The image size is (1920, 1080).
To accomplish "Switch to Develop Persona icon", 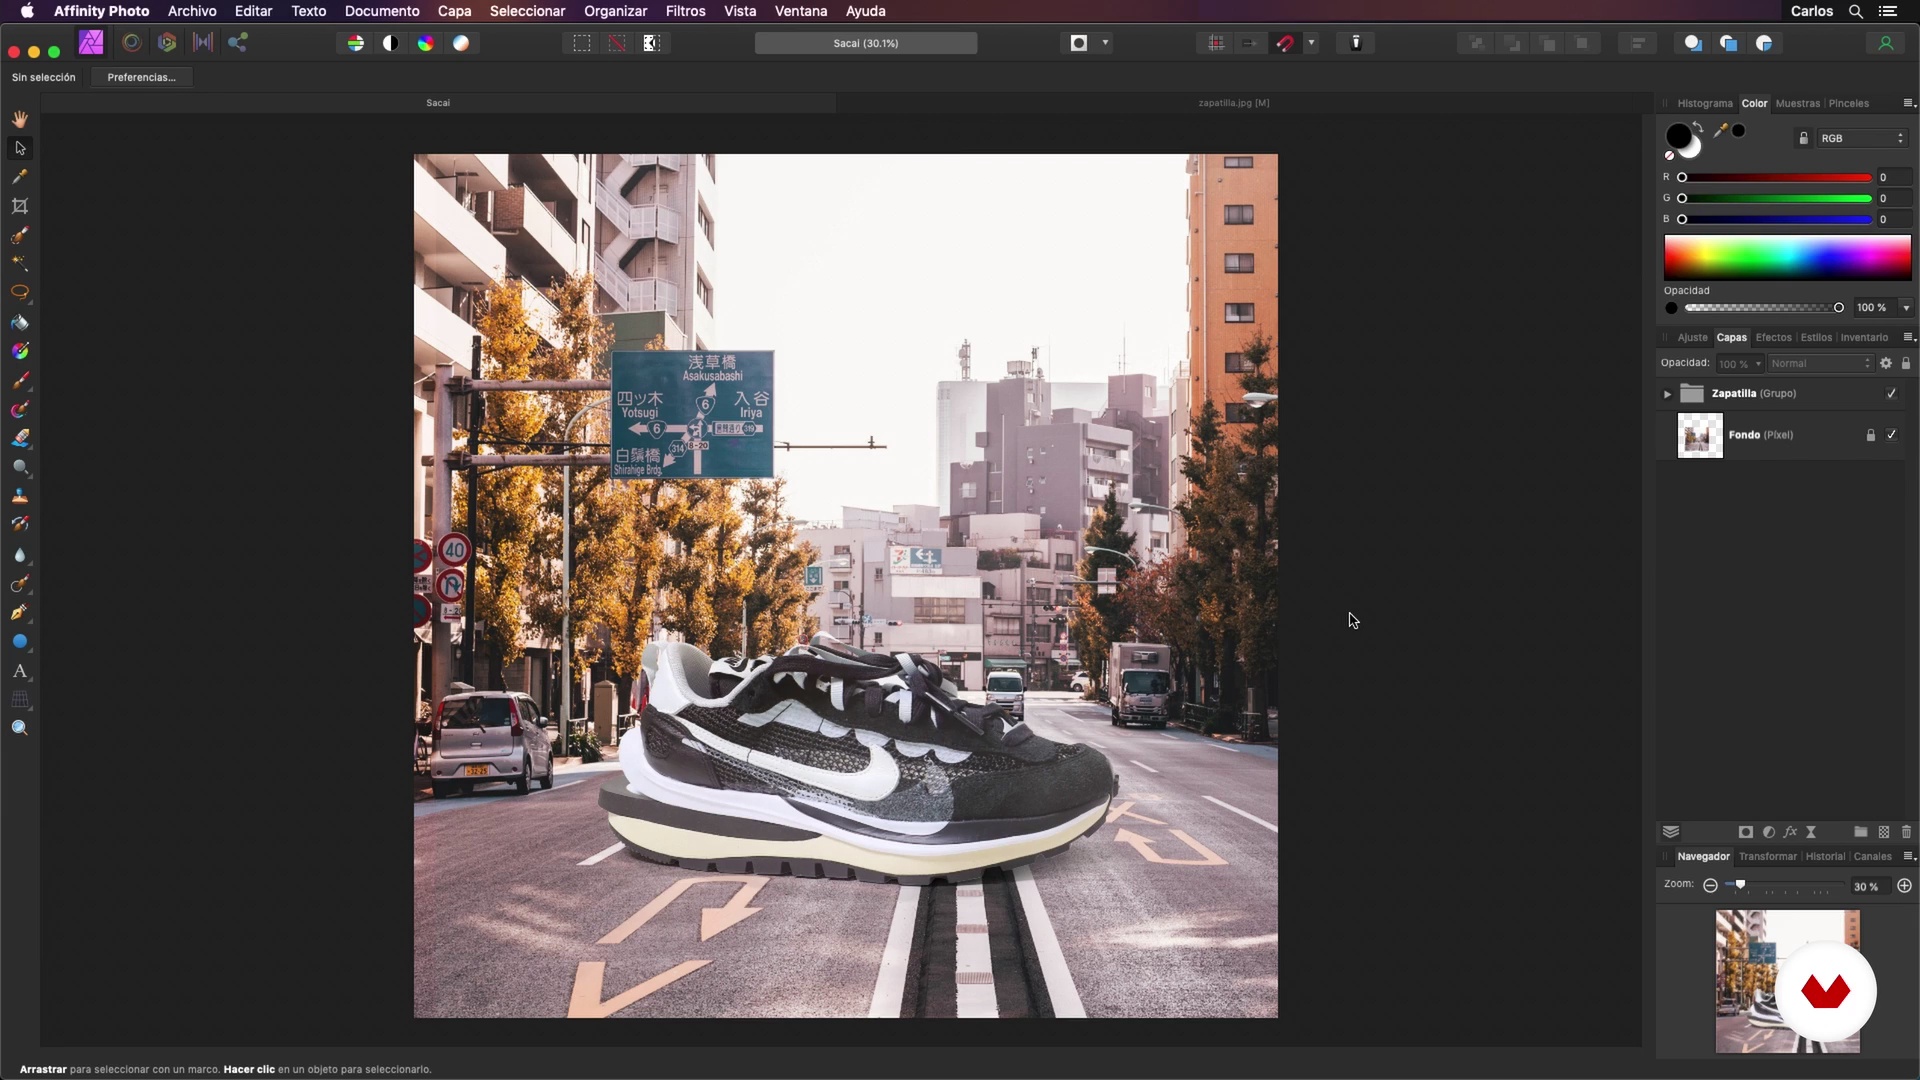I will coord(167,43).
